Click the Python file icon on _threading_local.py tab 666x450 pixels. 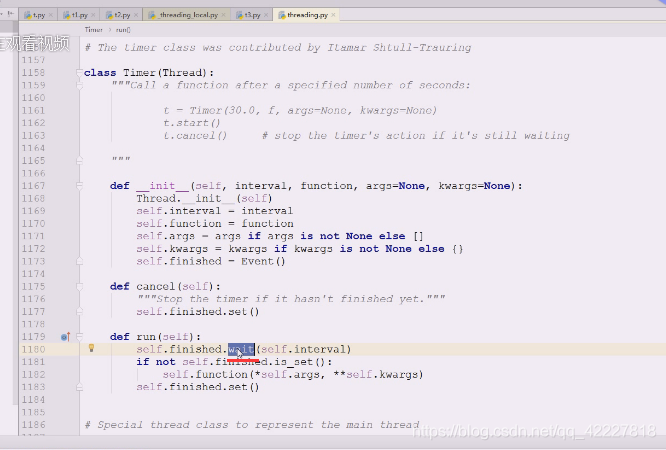point(152,15)
